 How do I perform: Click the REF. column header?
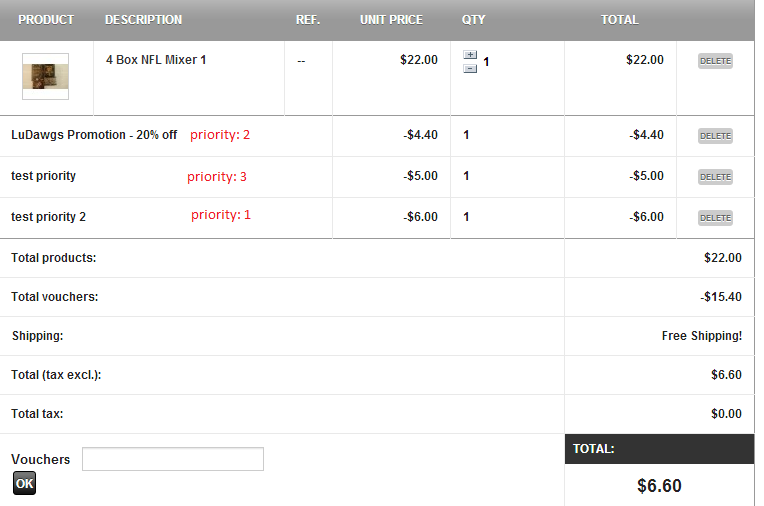point(308,20)
